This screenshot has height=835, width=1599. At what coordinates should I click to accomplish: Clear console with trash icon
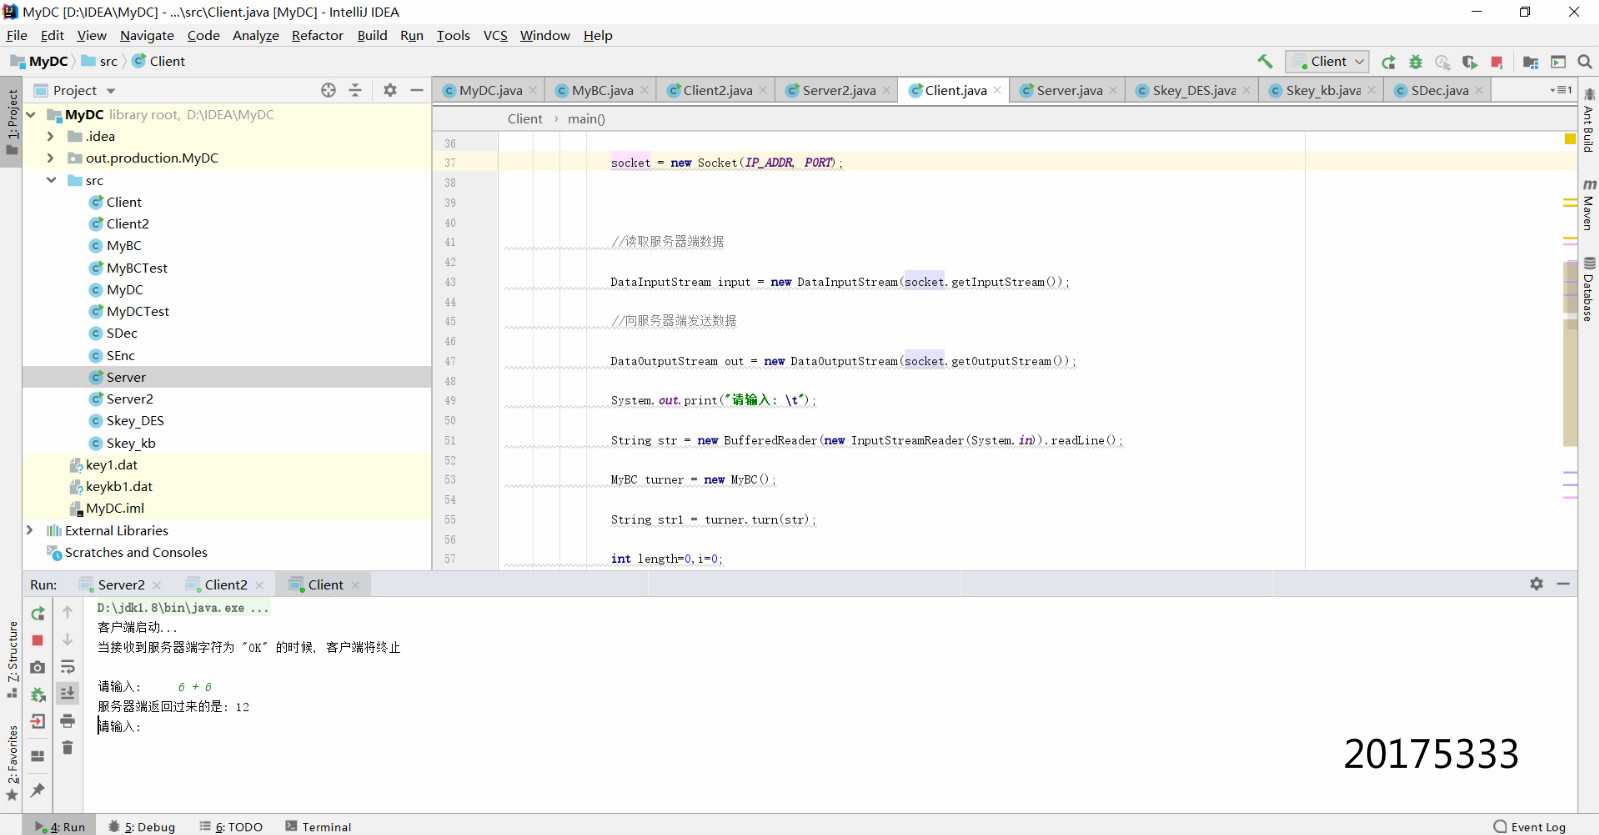pyautogui.click(x=68, y=748)
